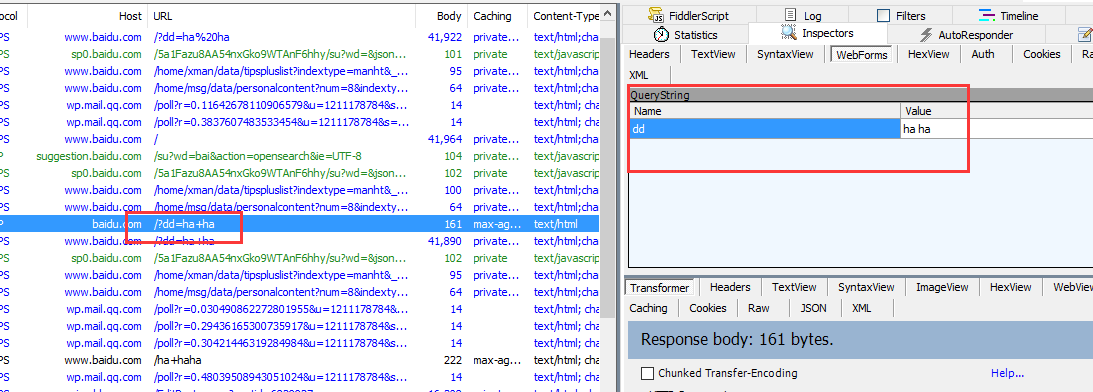Open the Help... link
Viewport: 1093px width, 392px height.
1007,373
